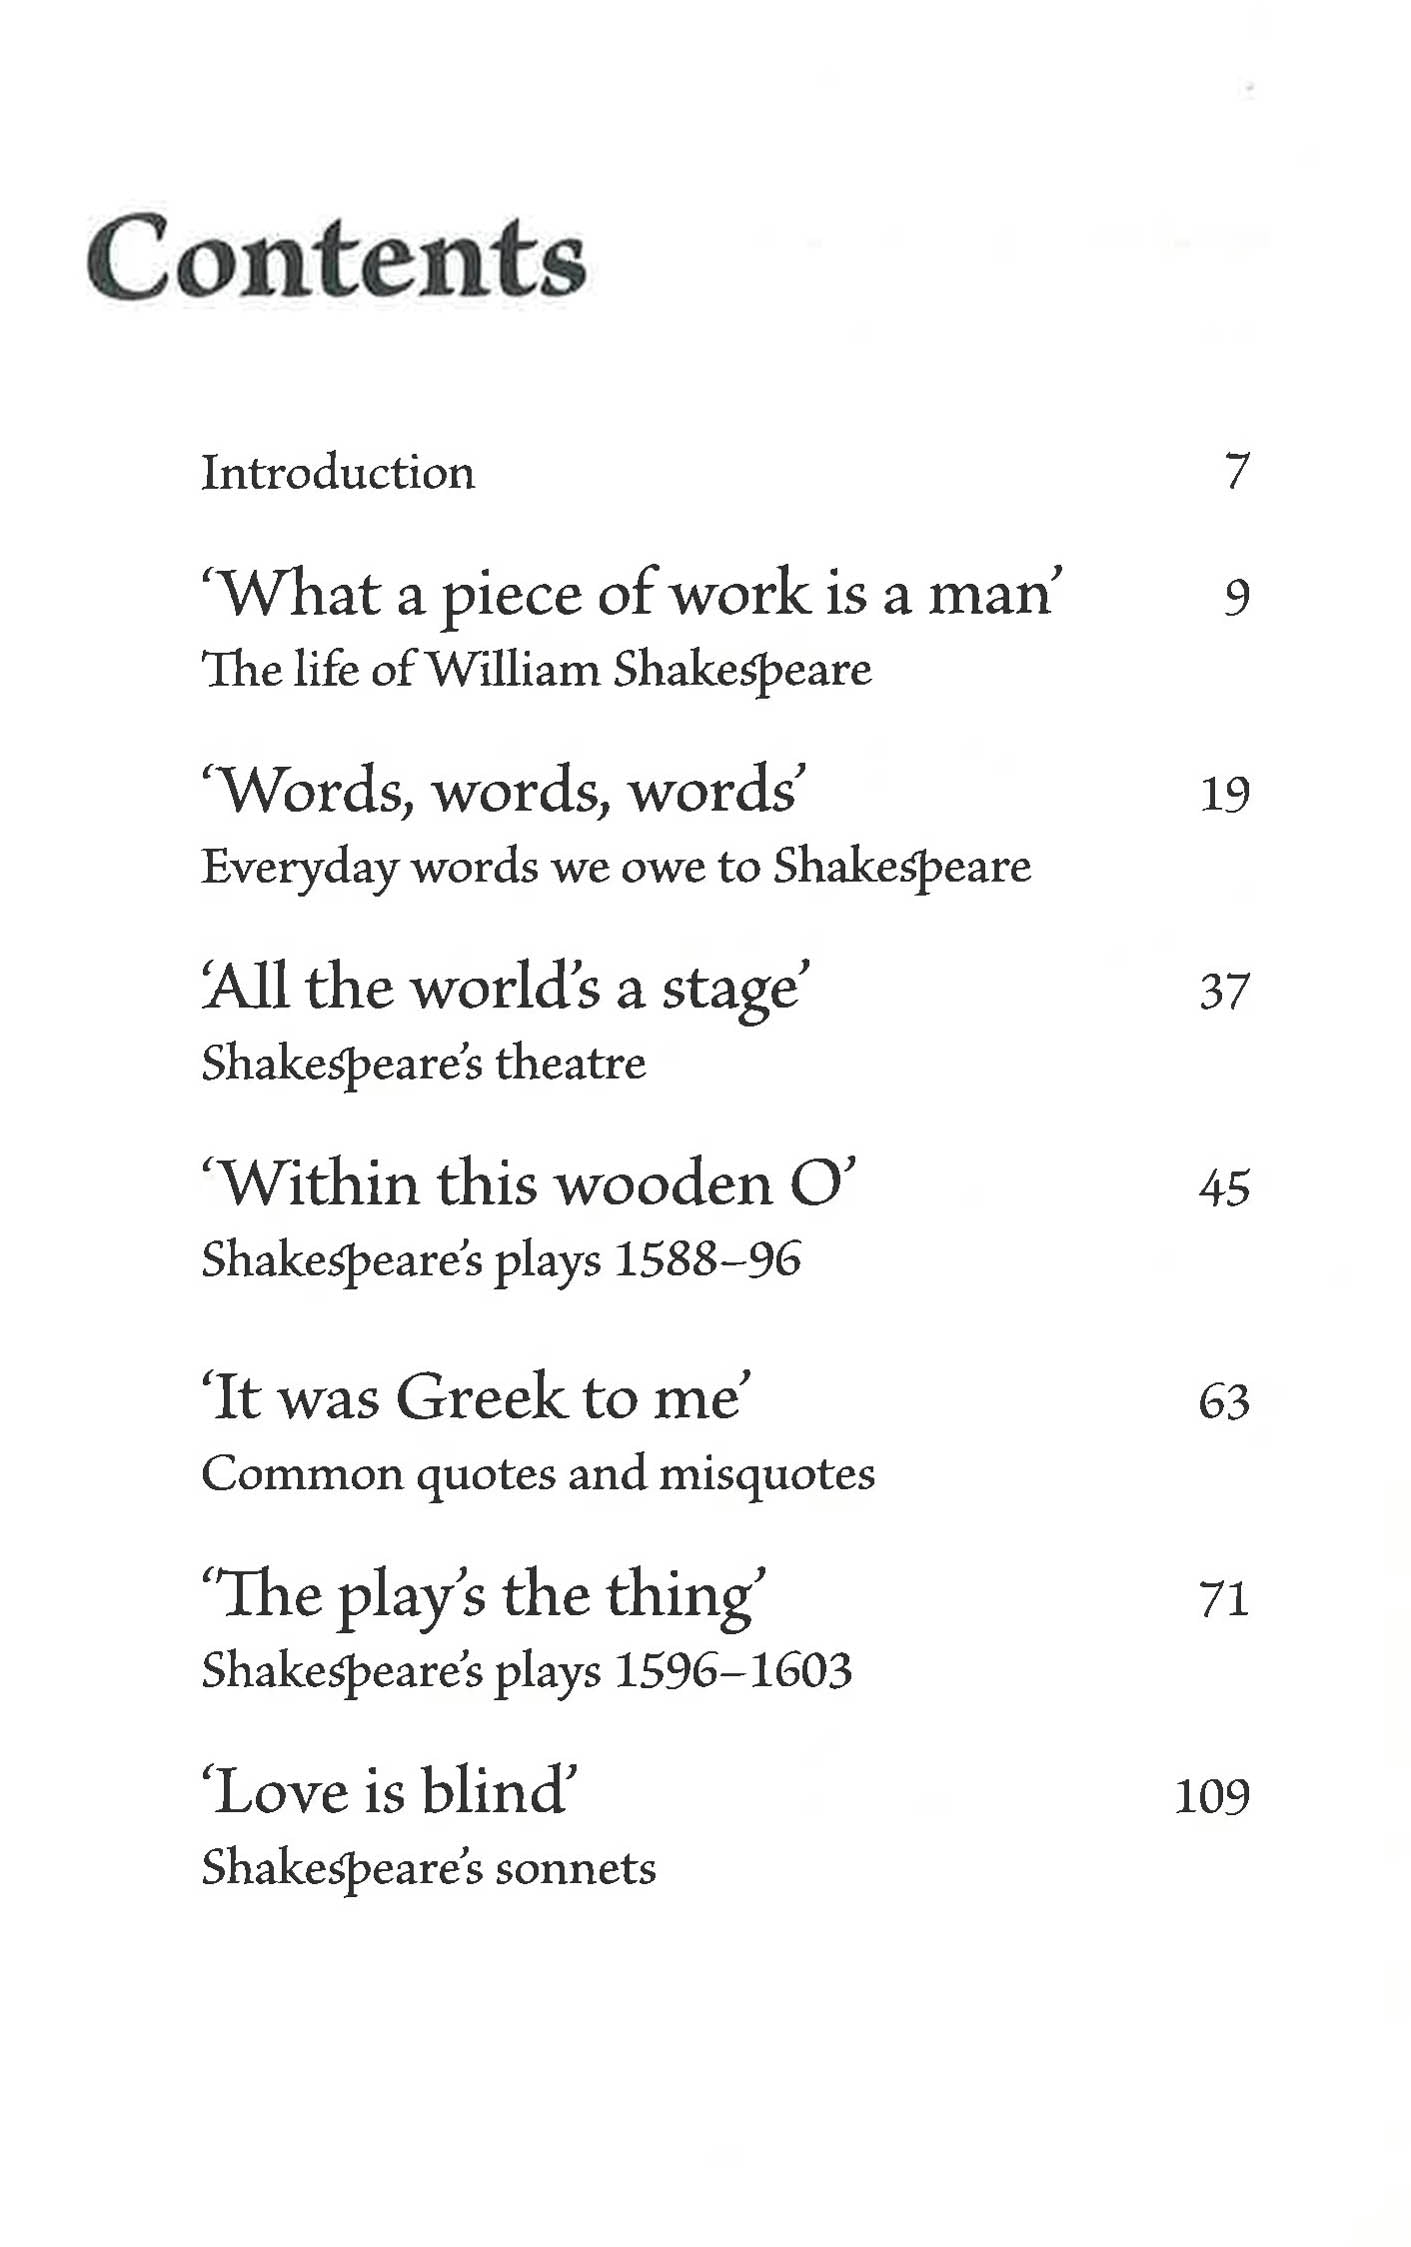Jump to 'Within this wooden O' chapter

pos(529,1185)
